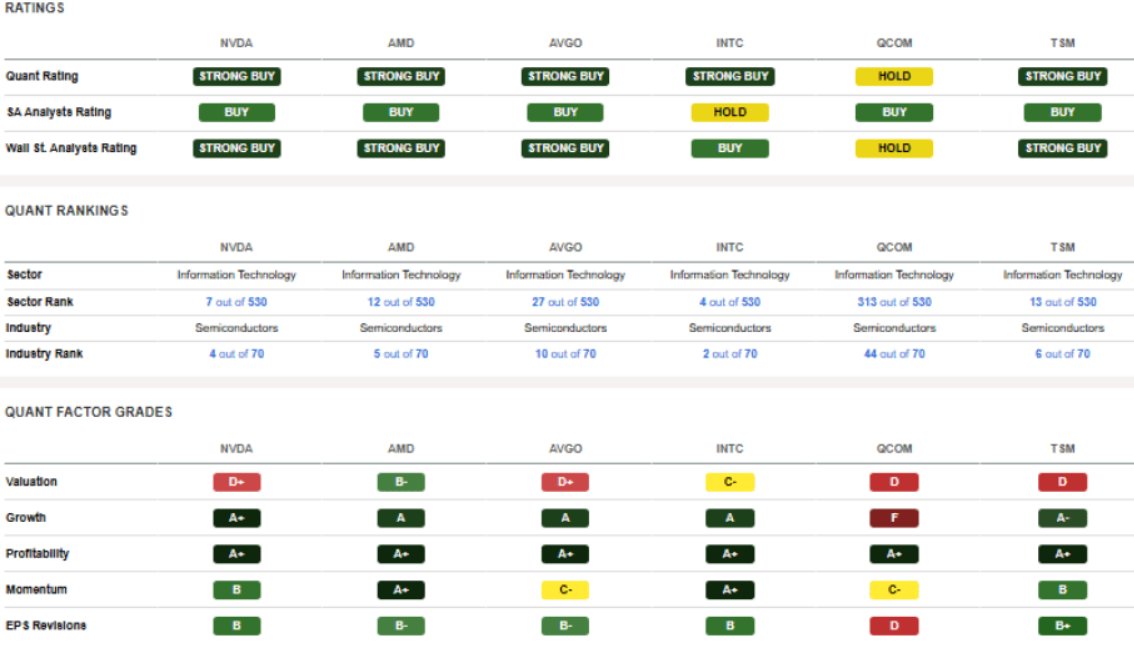Click the Quant Rating row label
1134x649 pixels.
pos(42,76)
